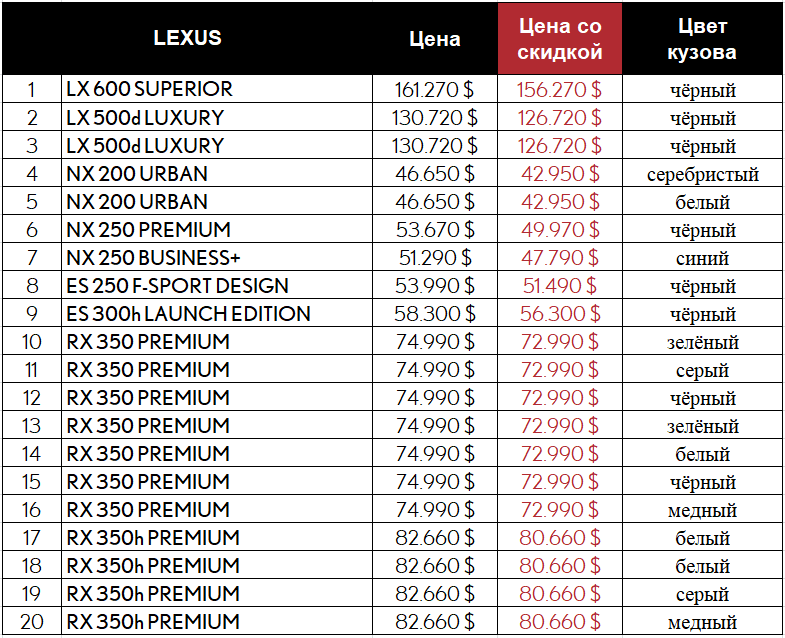This screenshot has width=785, height=638.
Task: Click the LEXUS column header
Action: (x=187, y=39)
